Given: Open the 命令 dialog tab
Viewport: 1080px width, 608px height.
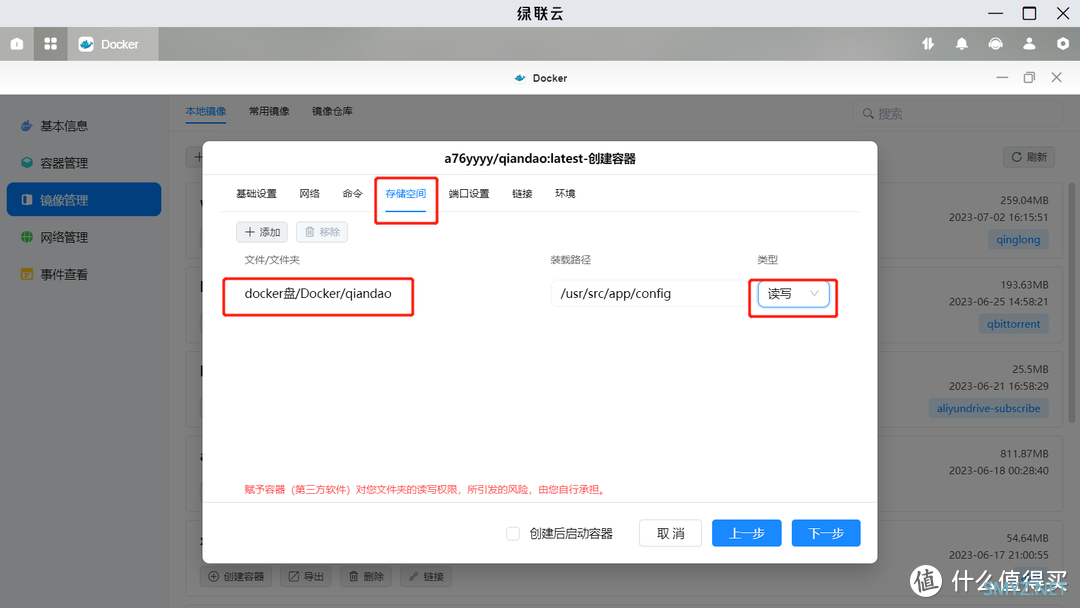Looking at the screenshot, I should (352, 194).
